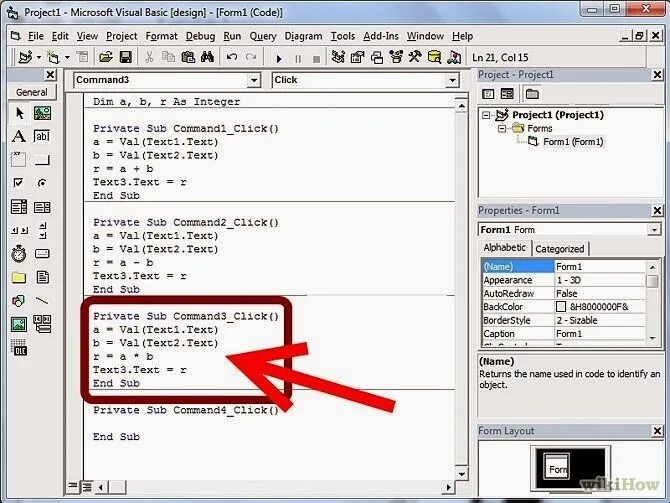Image resolution: width=670 pixels, height=503 pixels.
Task: Open the Object Browser toolbar icon
Action: pyautogui.click(x=396, y=57)
